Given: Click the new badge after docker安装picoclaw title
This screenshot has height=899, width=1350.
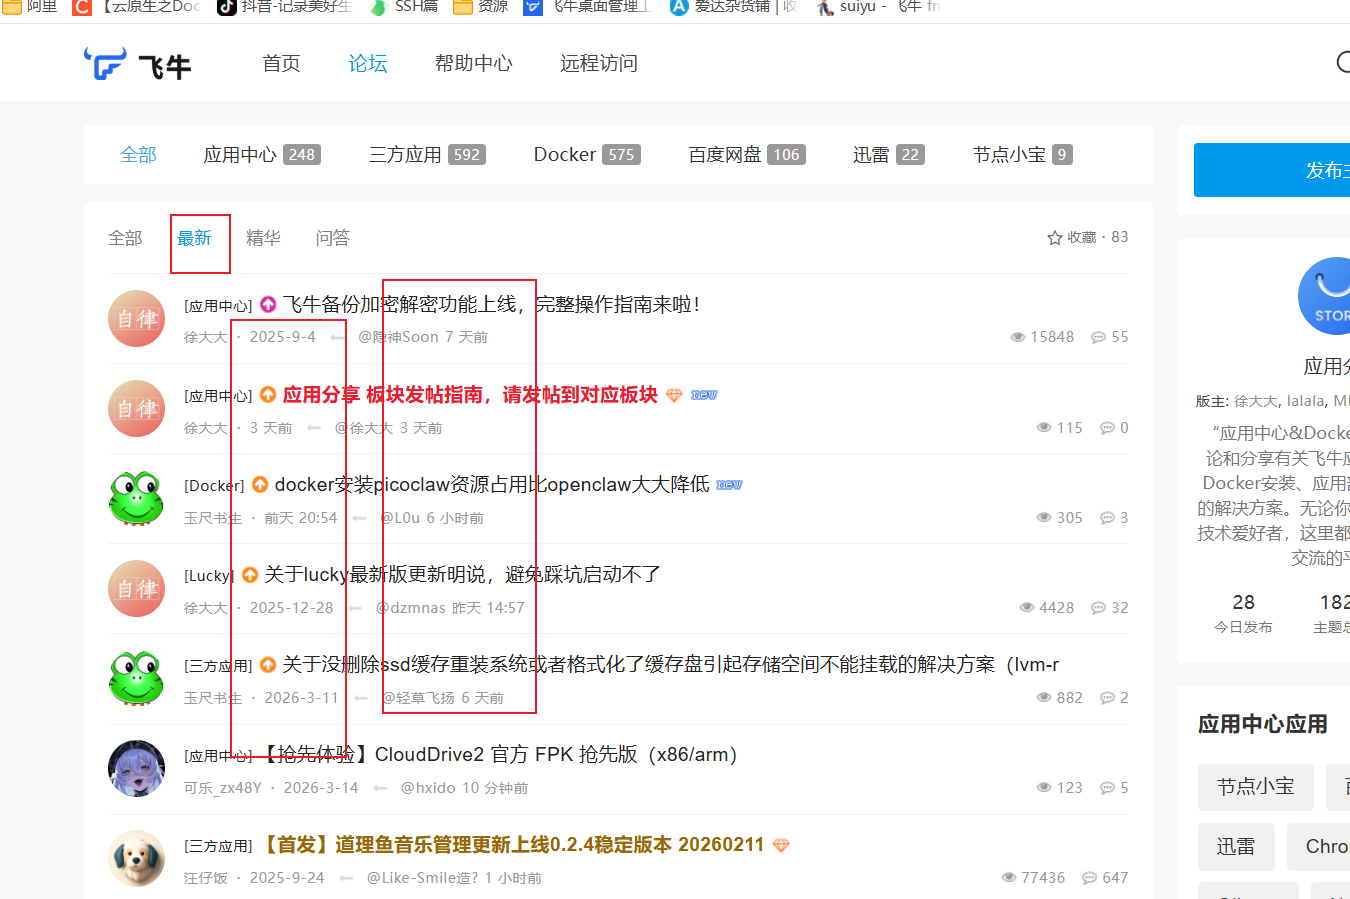Looking at the screenshot, I should pyautogui.click(x=729, y=485).
